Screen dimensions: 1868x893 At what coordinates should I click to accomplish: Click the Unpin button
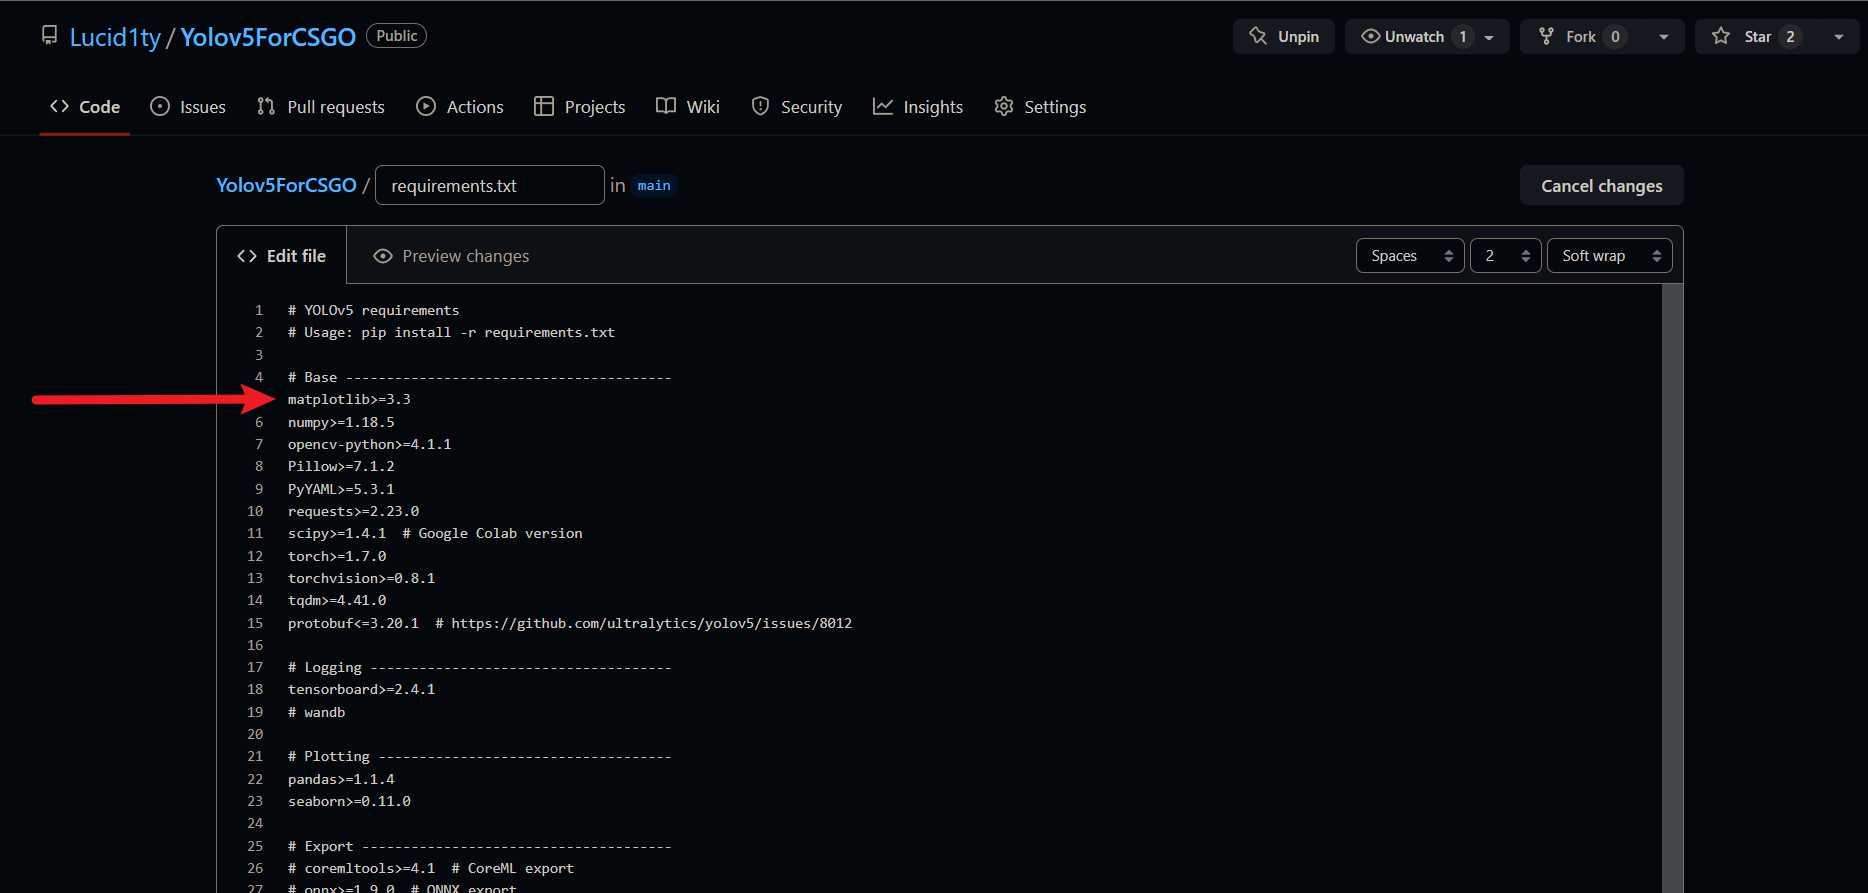[1284, 37]
